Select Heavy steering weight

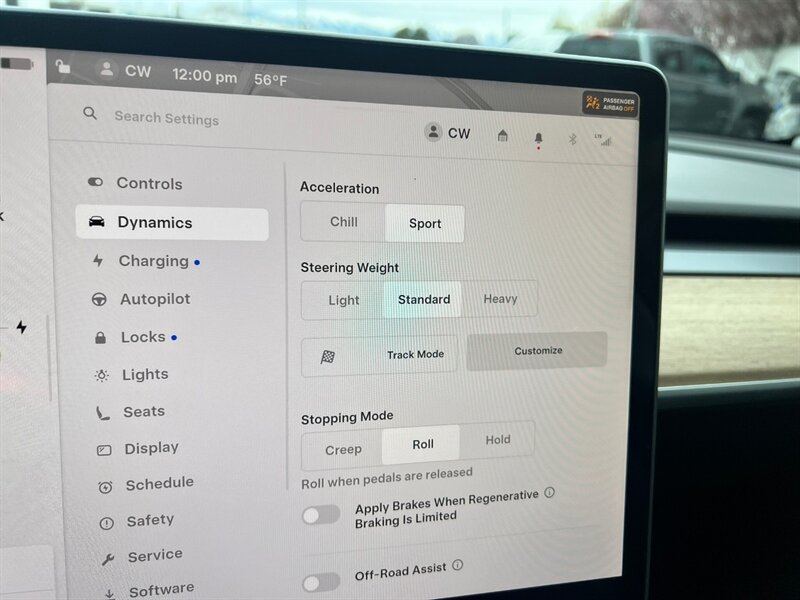coord(500,299)
